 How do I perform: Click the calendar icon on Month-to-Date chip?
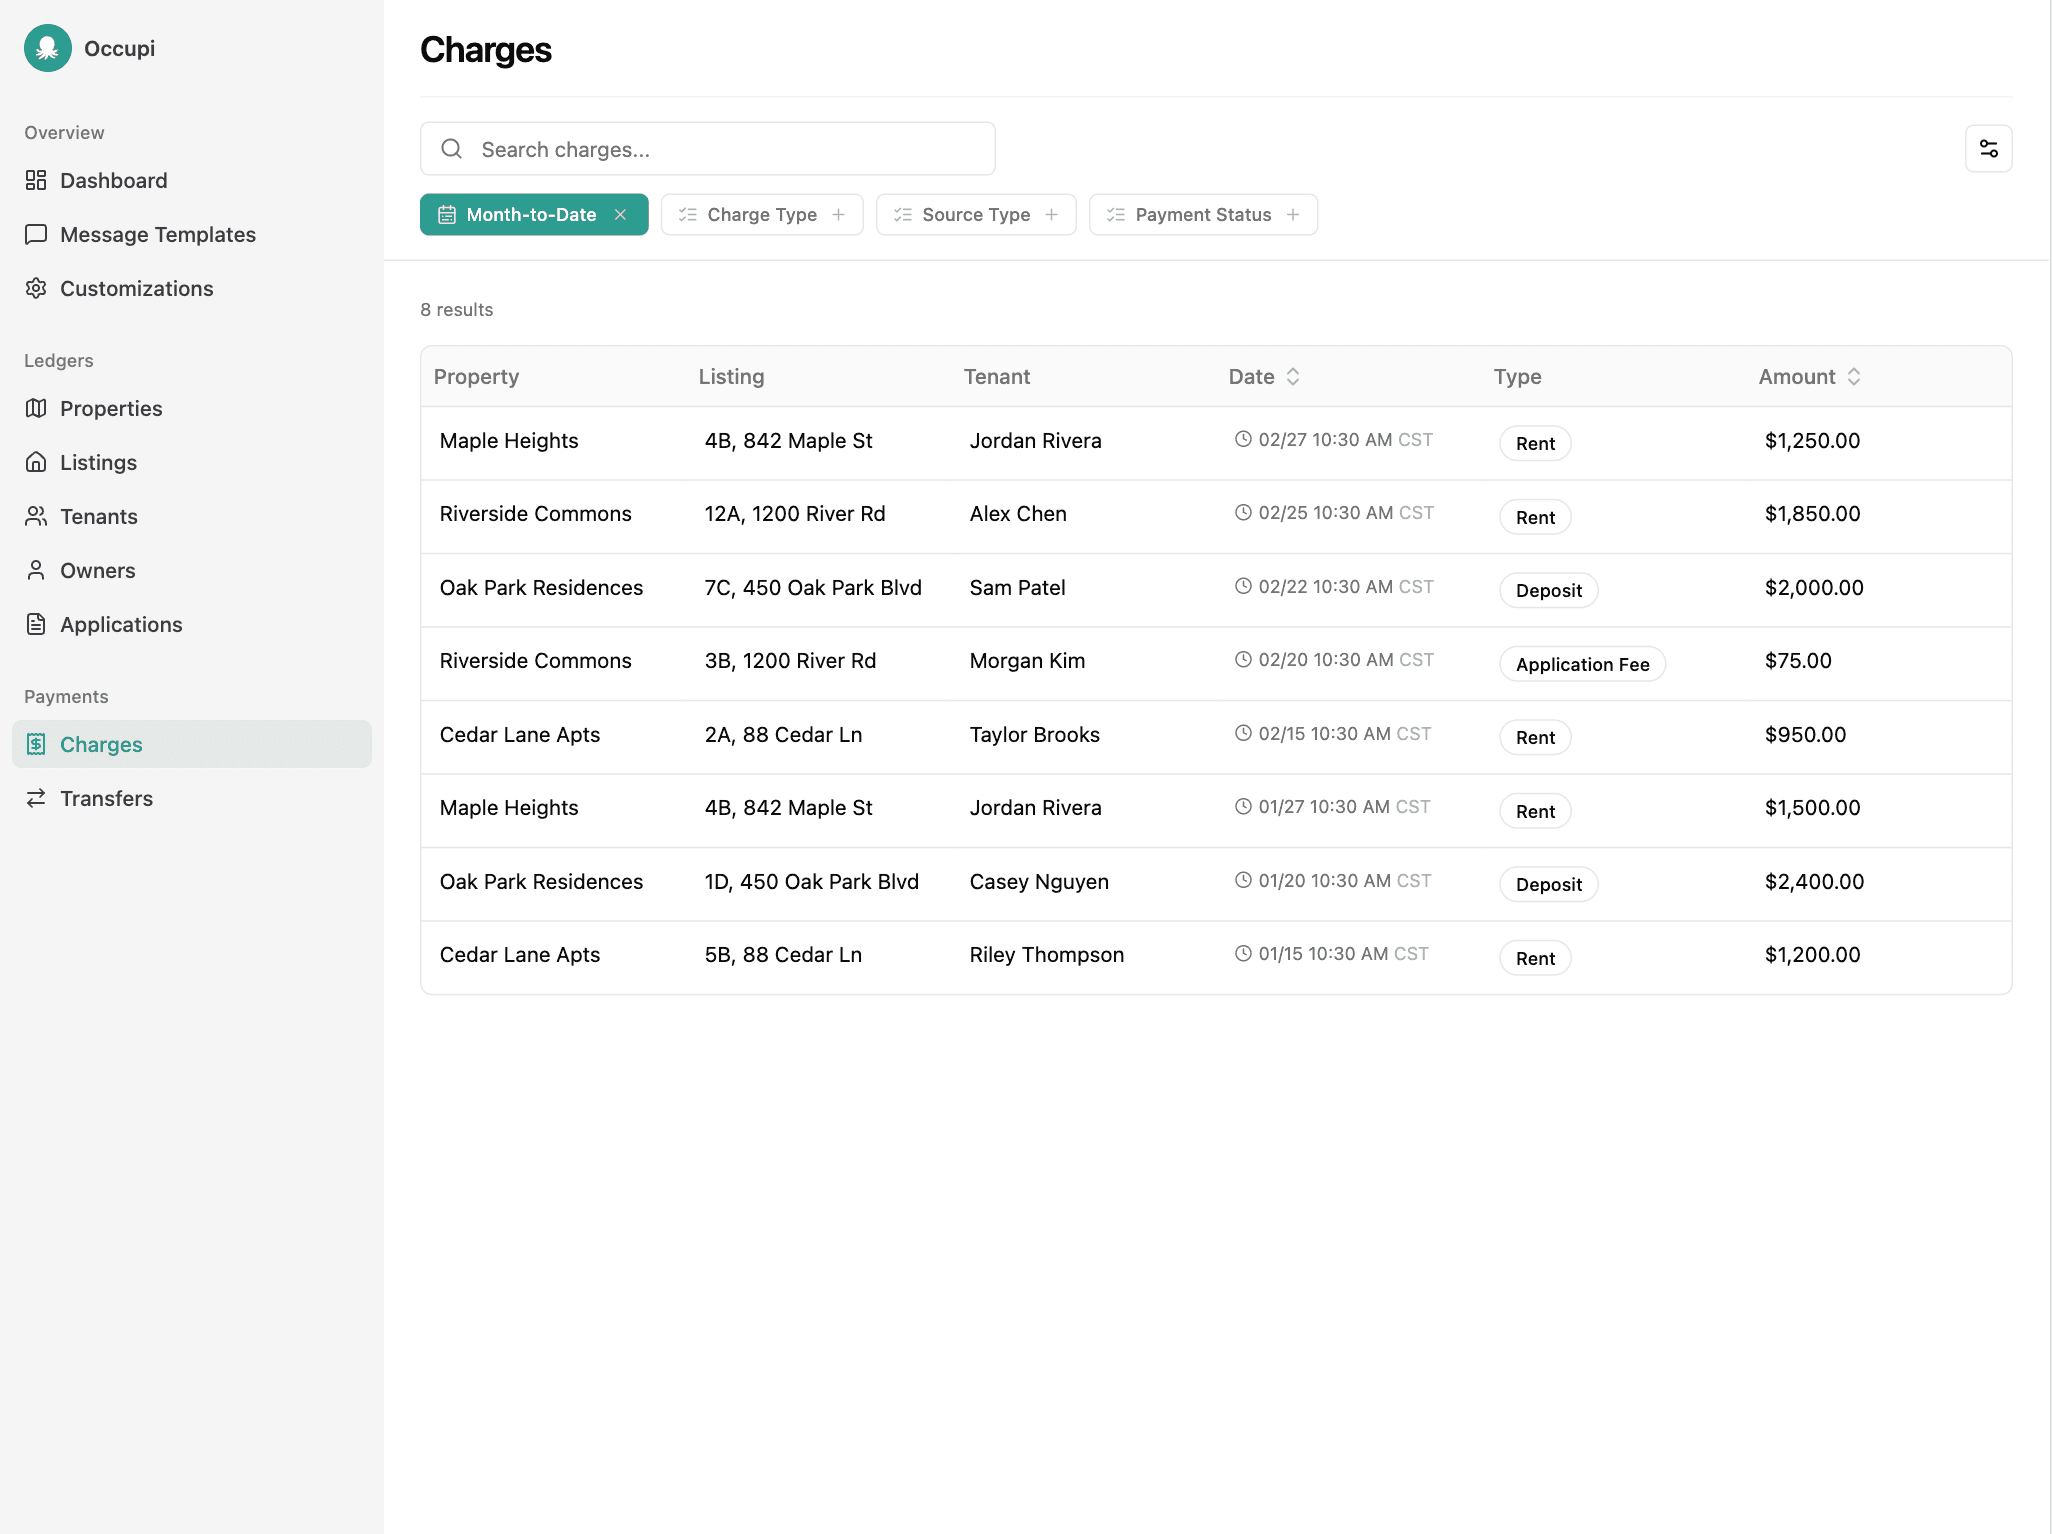(x=447, y=214)
